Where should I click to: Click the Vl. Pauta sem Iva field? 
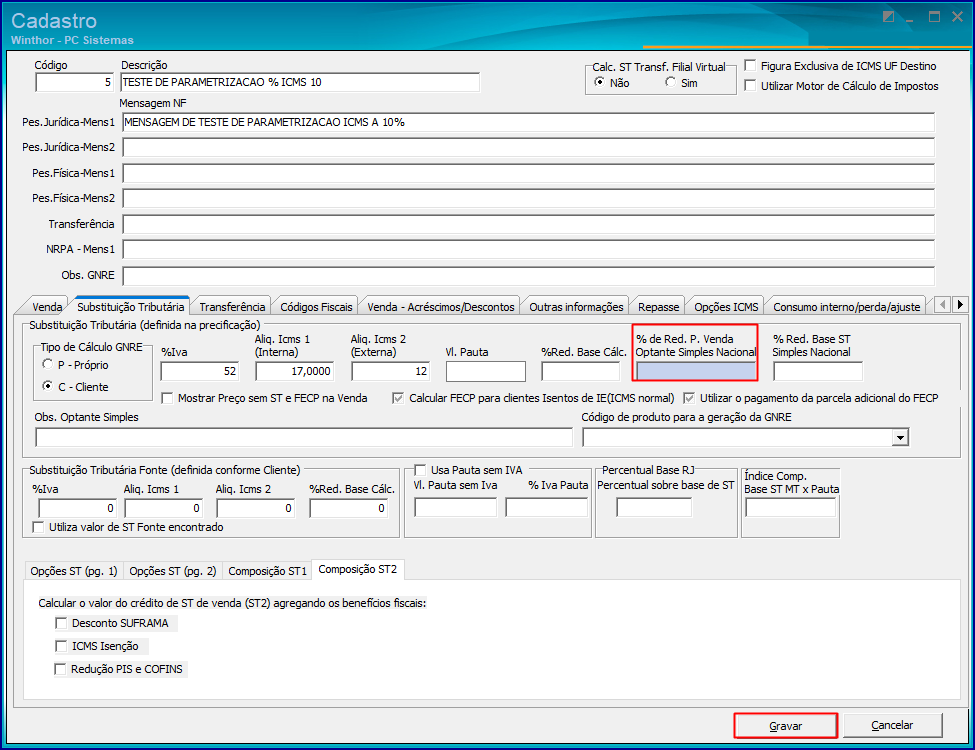[456, 508]
